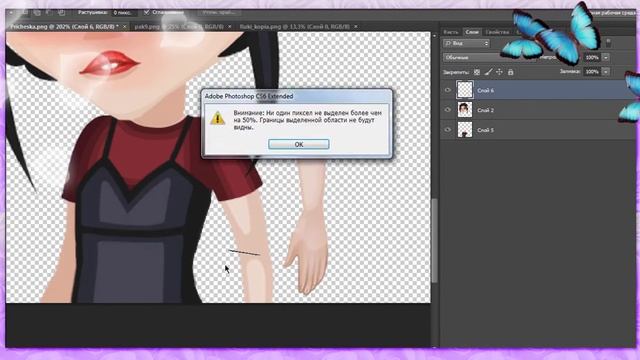This screenshot has height=360, width=640.
Task: Open the tool preset picker in options bar
Action: click(11, 13)
